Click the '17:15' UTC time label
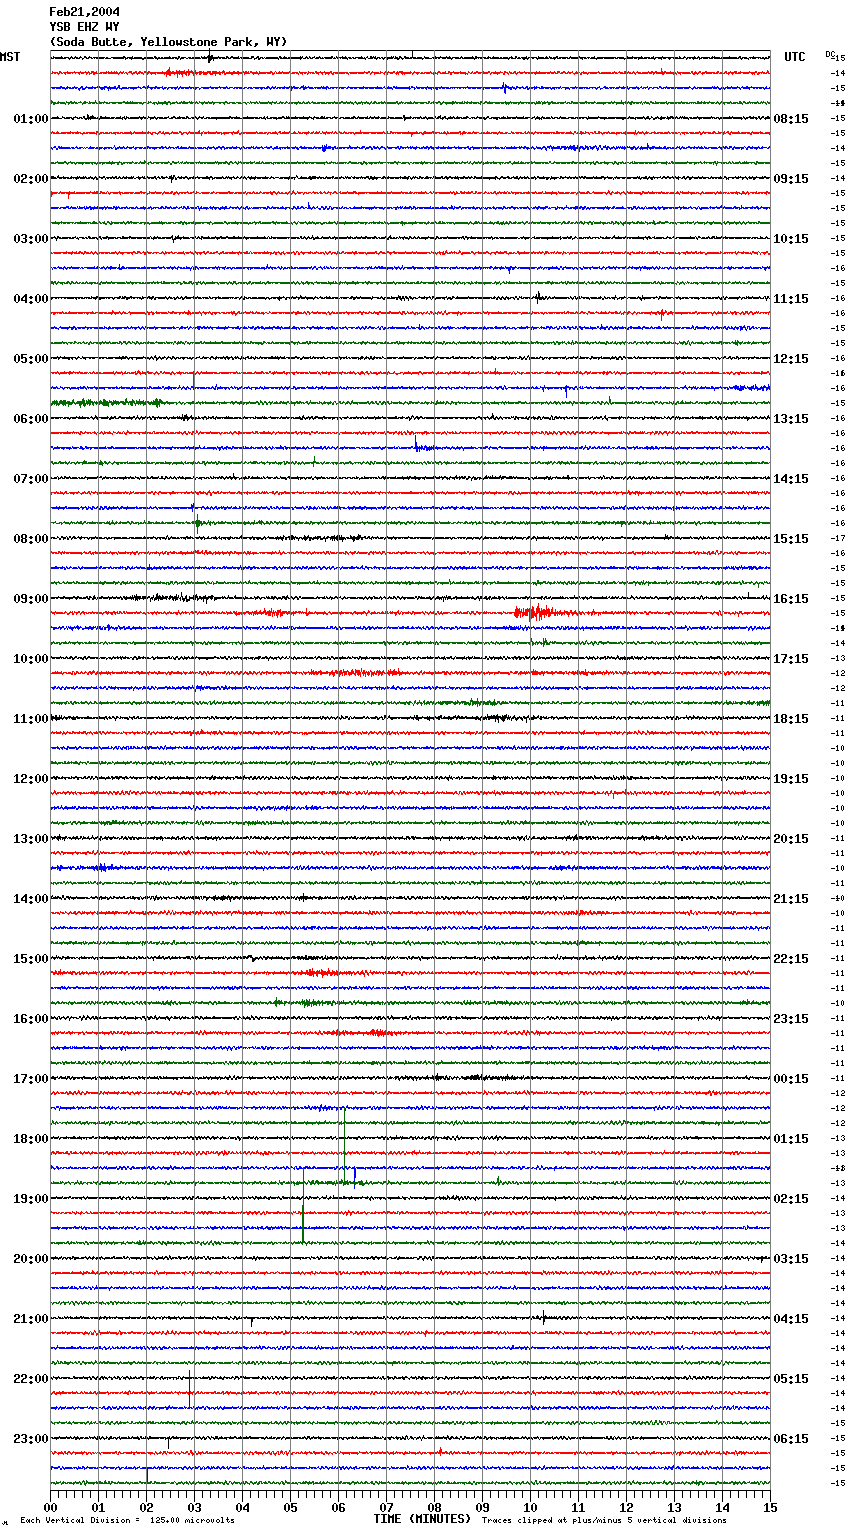 pos(791,659)
